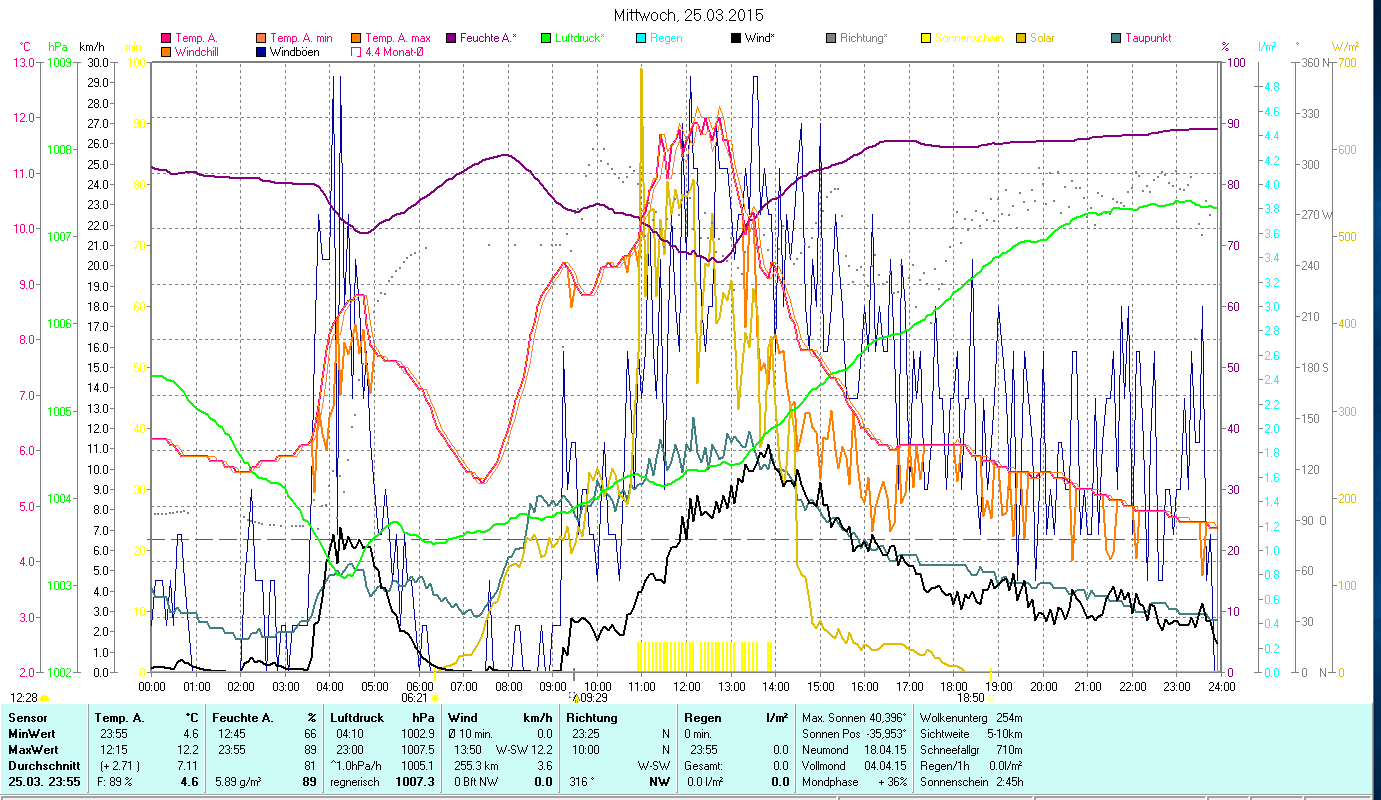The width and height of the screenshot is (1381, 800).
Task: Click the 'Richtung' table column header
Action: click(x=592, y=718)
